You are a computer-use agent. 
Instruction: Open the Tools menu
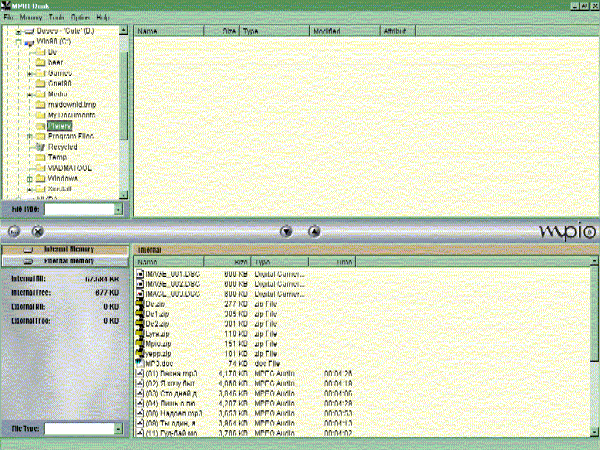(56, 18)
